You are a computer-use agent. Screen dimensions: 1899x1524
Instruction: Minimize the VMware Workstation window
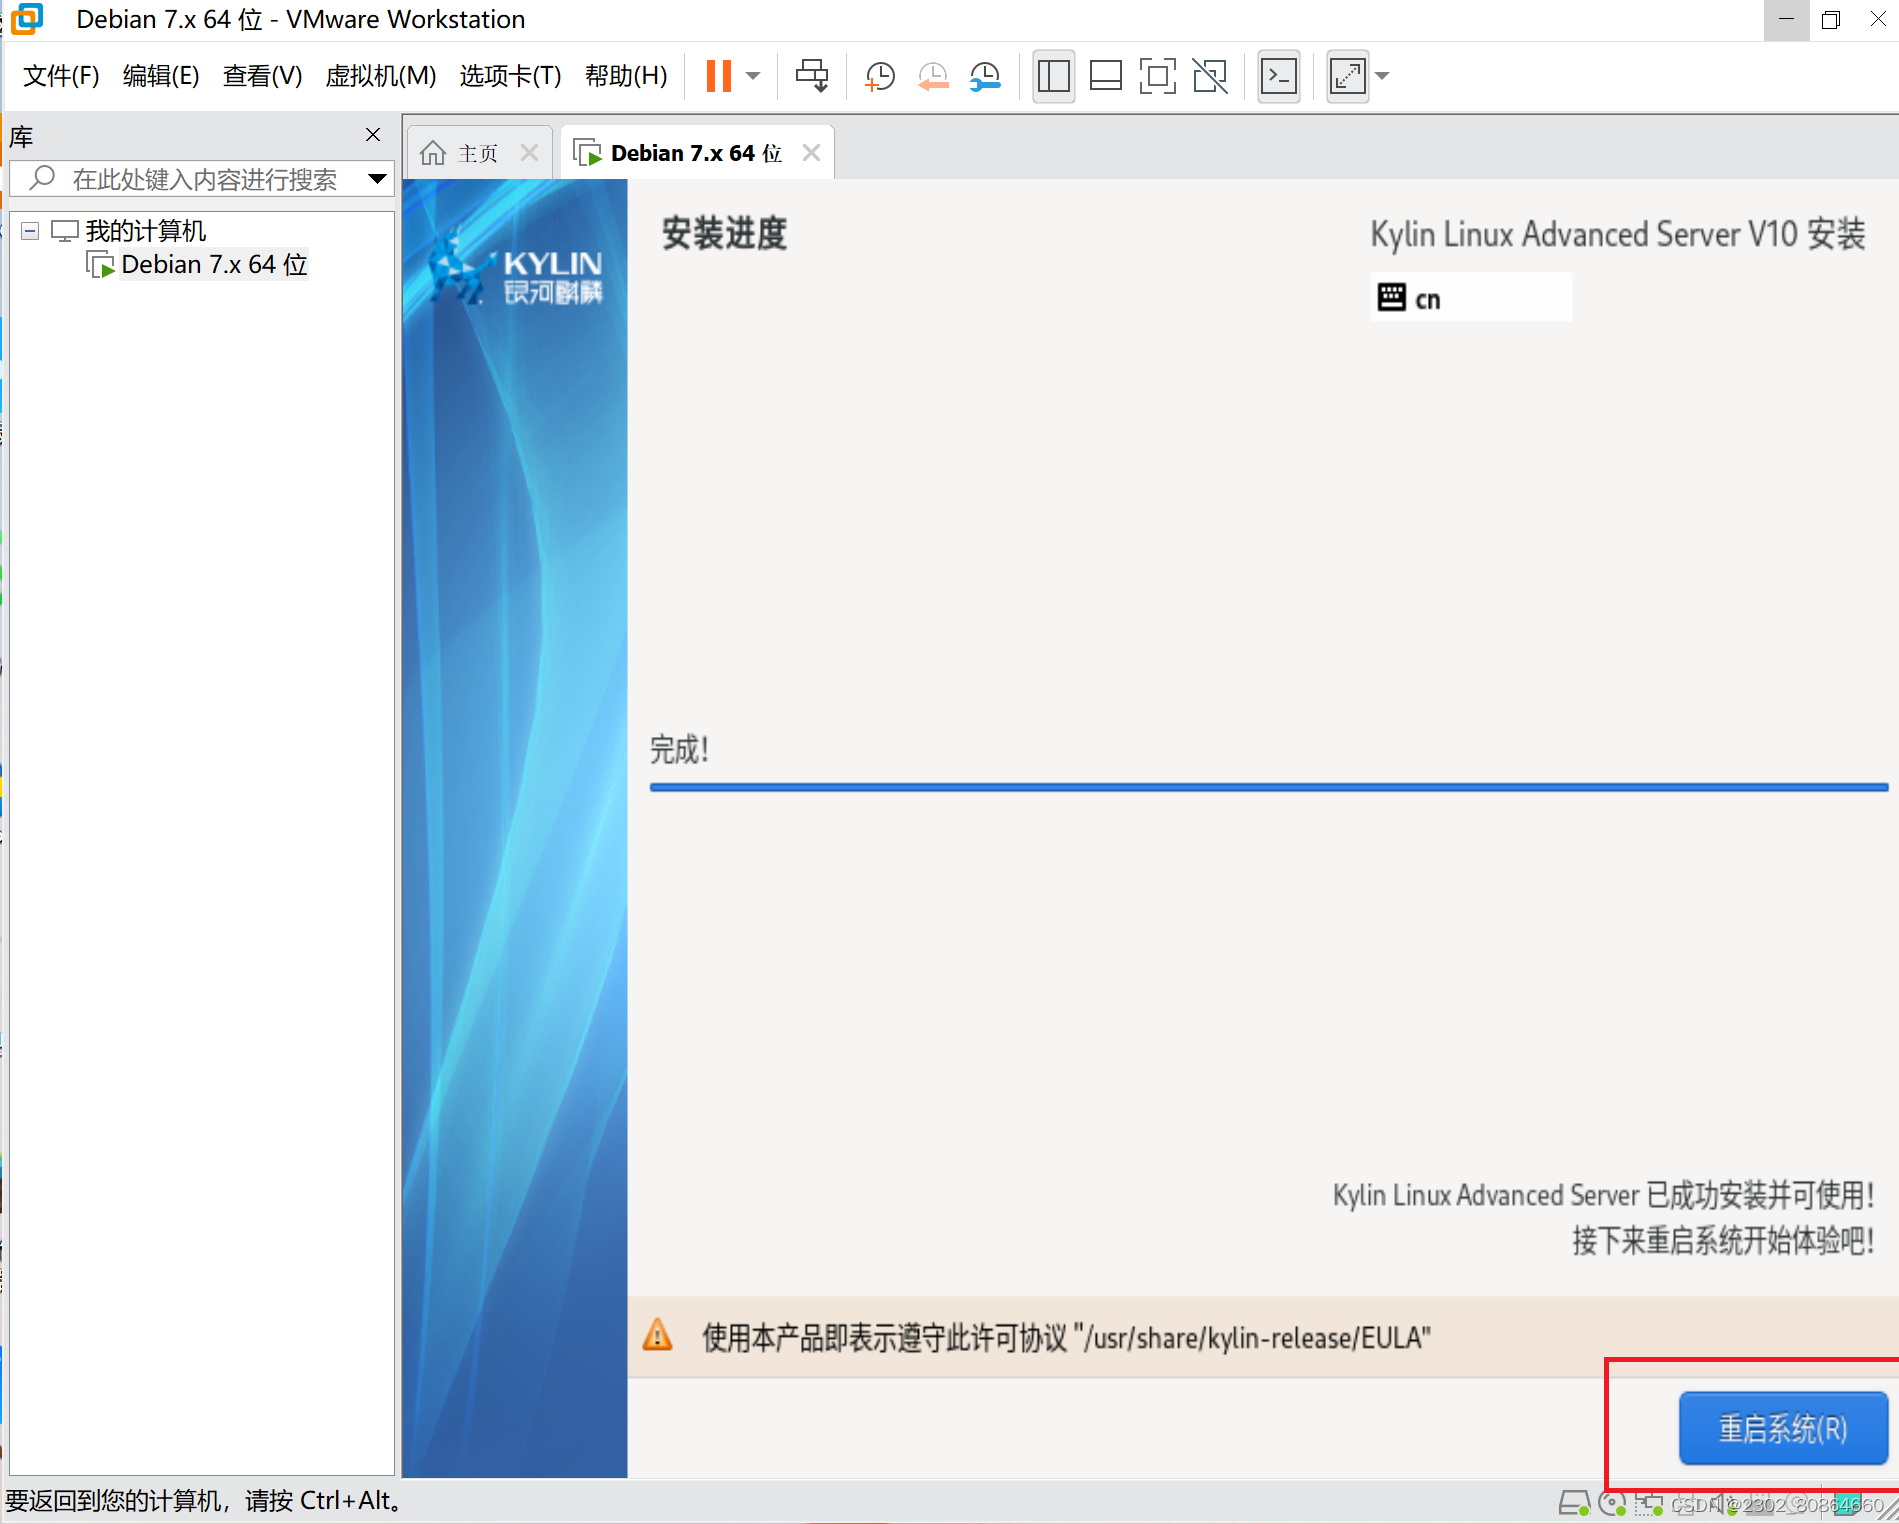[1787, 20]
